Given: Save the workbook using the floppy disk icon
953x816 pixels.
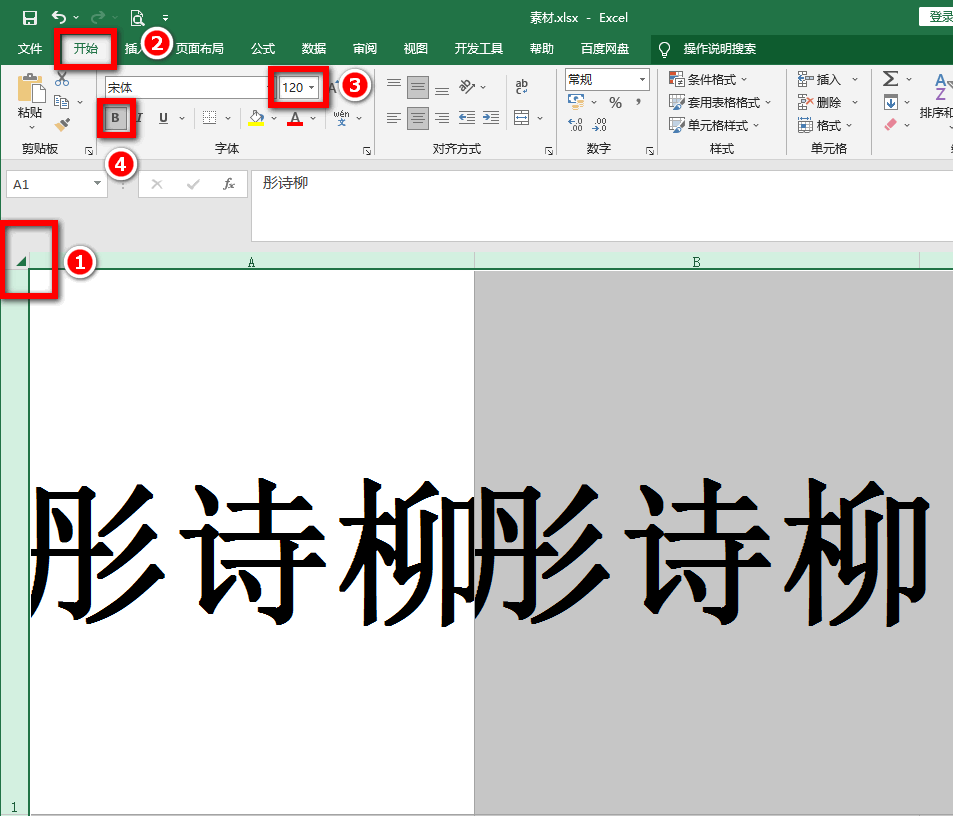Looking at the screenshot, I should [x=30, y=18].
